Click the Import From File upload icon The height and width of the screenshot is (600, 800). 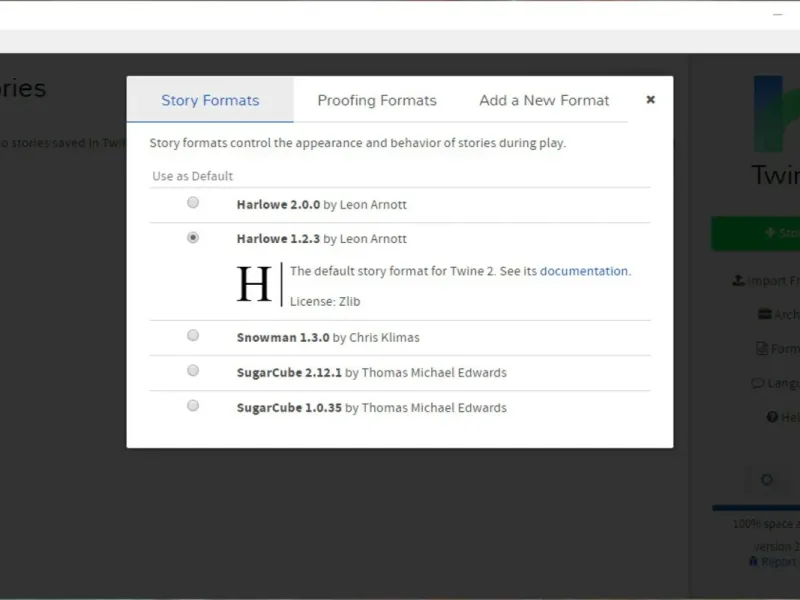tap(738, 280)
